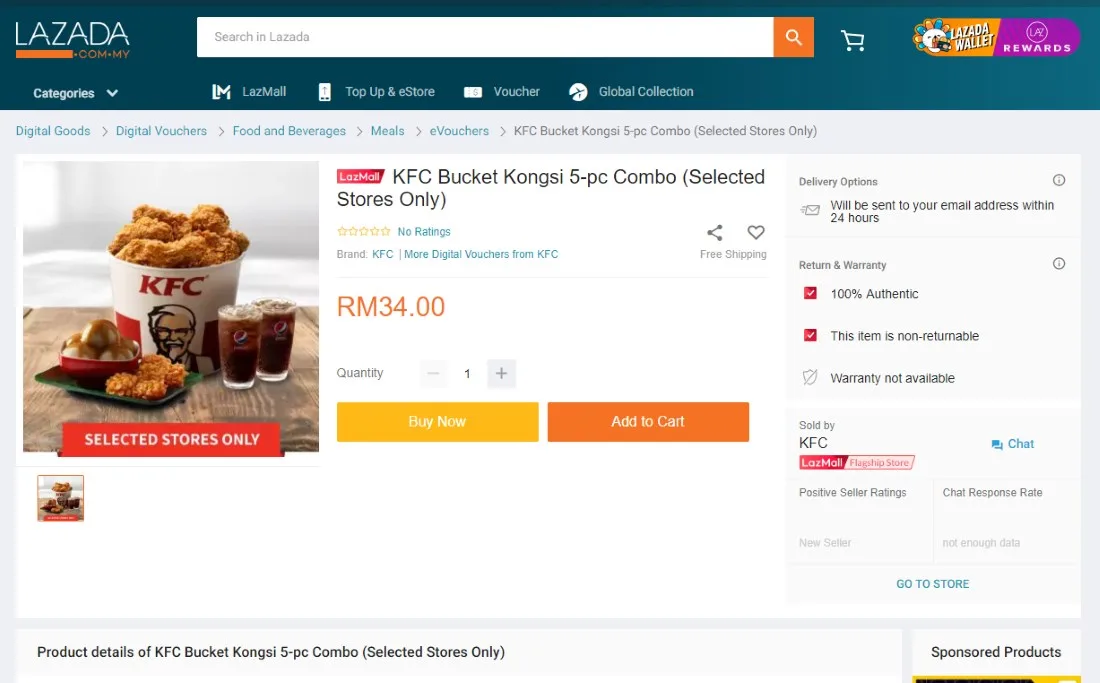Click the Lazada.com.my logo
This screenshot has width=1100, height=683.
tap(73, 40)
